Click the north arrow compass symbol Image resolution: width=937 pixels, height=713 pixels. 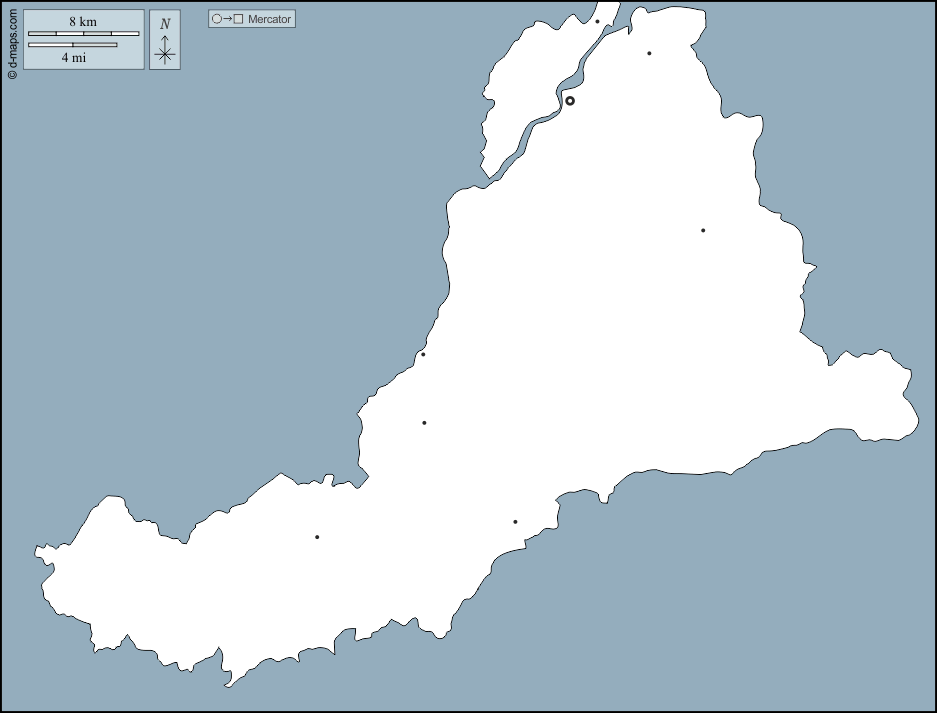click(x=165, y=50)
